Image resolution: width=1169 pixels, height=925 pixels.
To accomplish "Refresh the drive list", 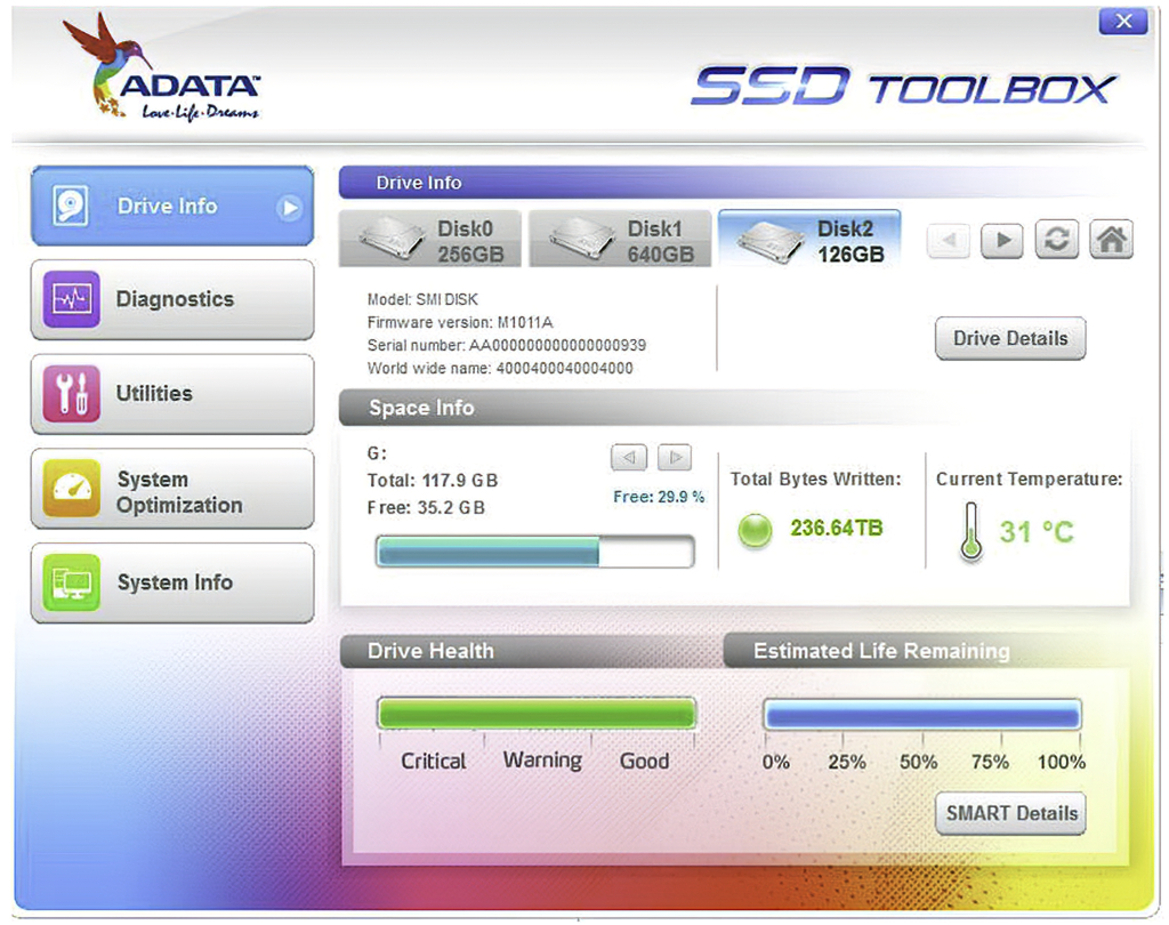I will (1056, 239).
